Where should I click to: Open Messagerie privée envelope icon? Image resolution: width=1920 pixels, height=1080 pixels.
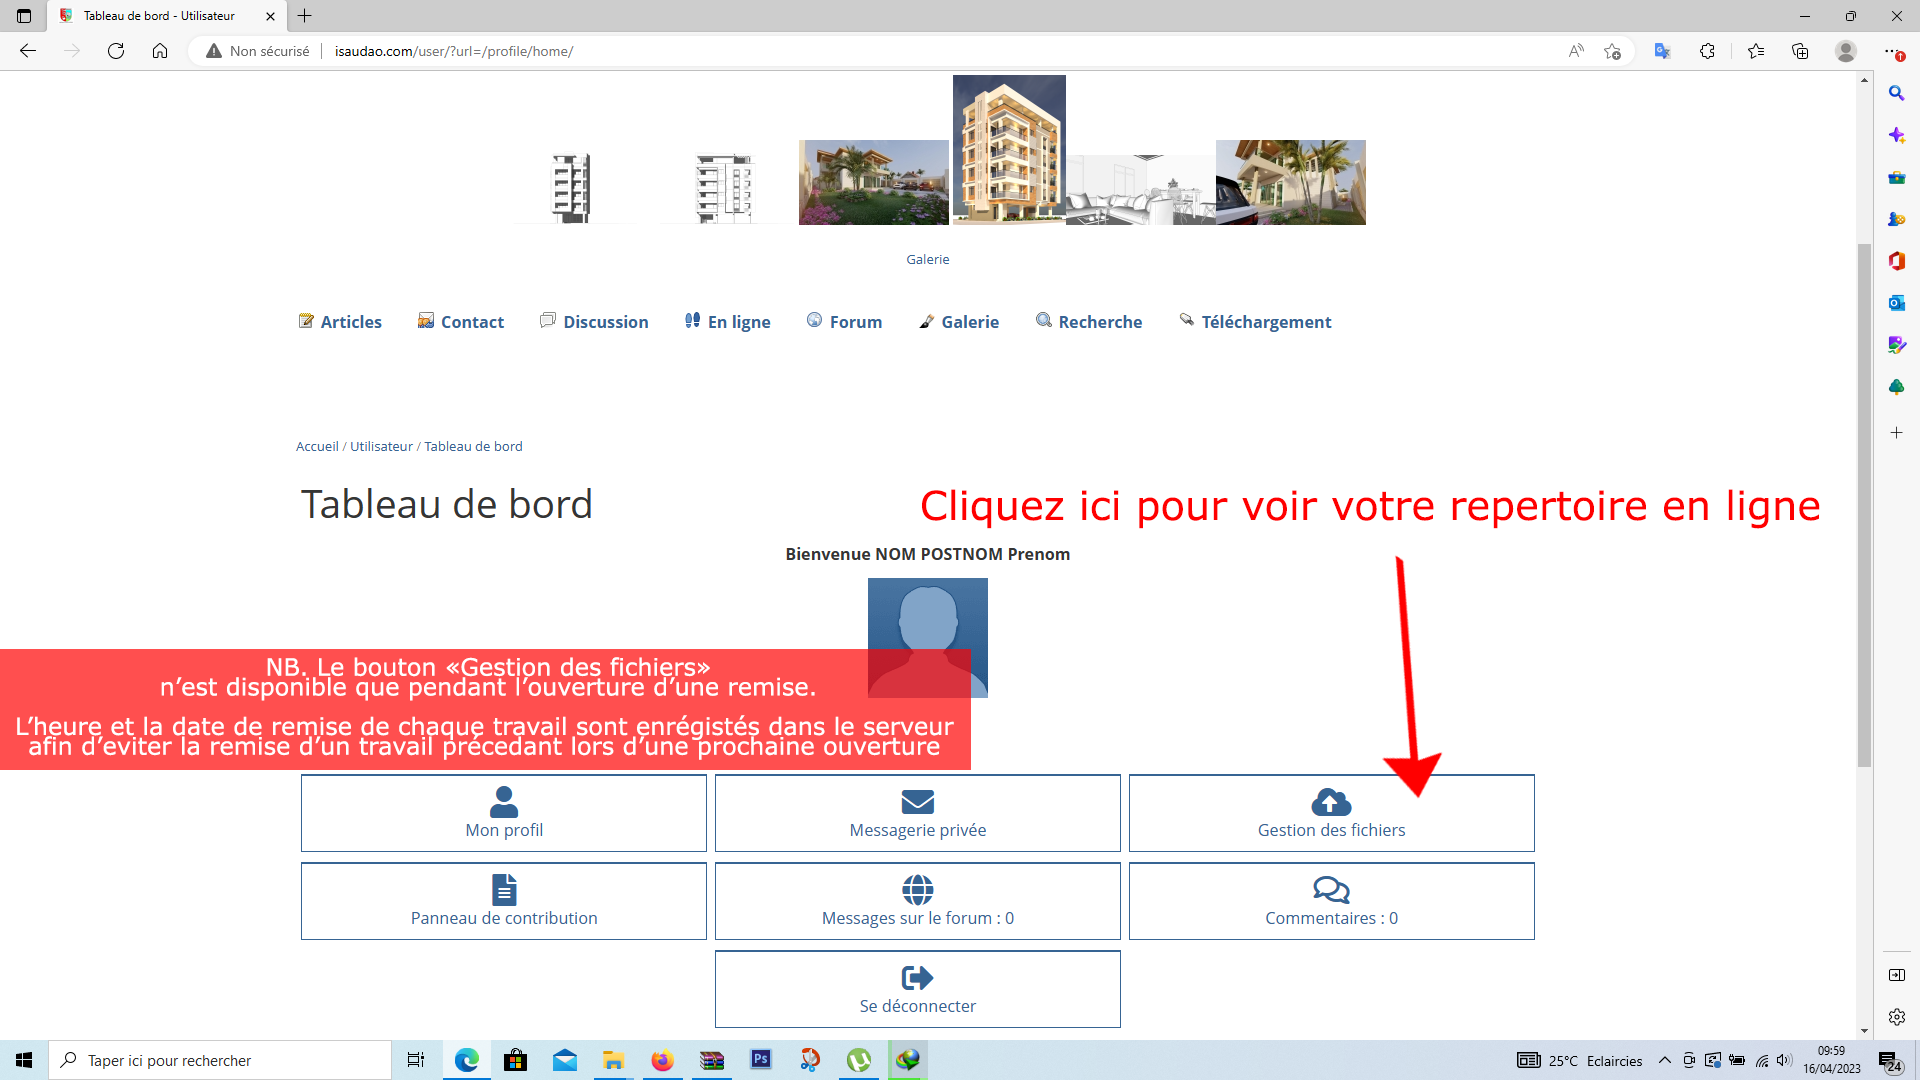click(917, 802)
